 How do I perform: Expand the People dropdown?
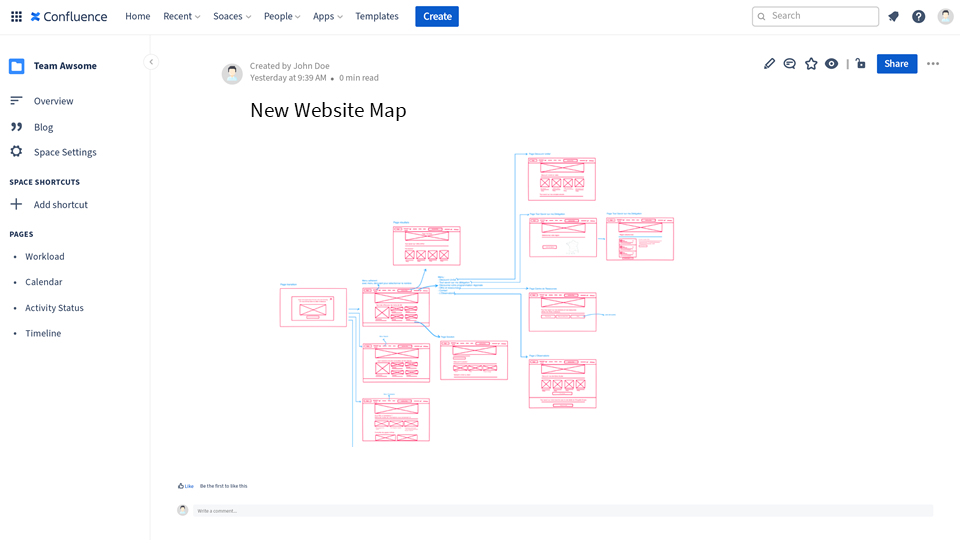282,17
